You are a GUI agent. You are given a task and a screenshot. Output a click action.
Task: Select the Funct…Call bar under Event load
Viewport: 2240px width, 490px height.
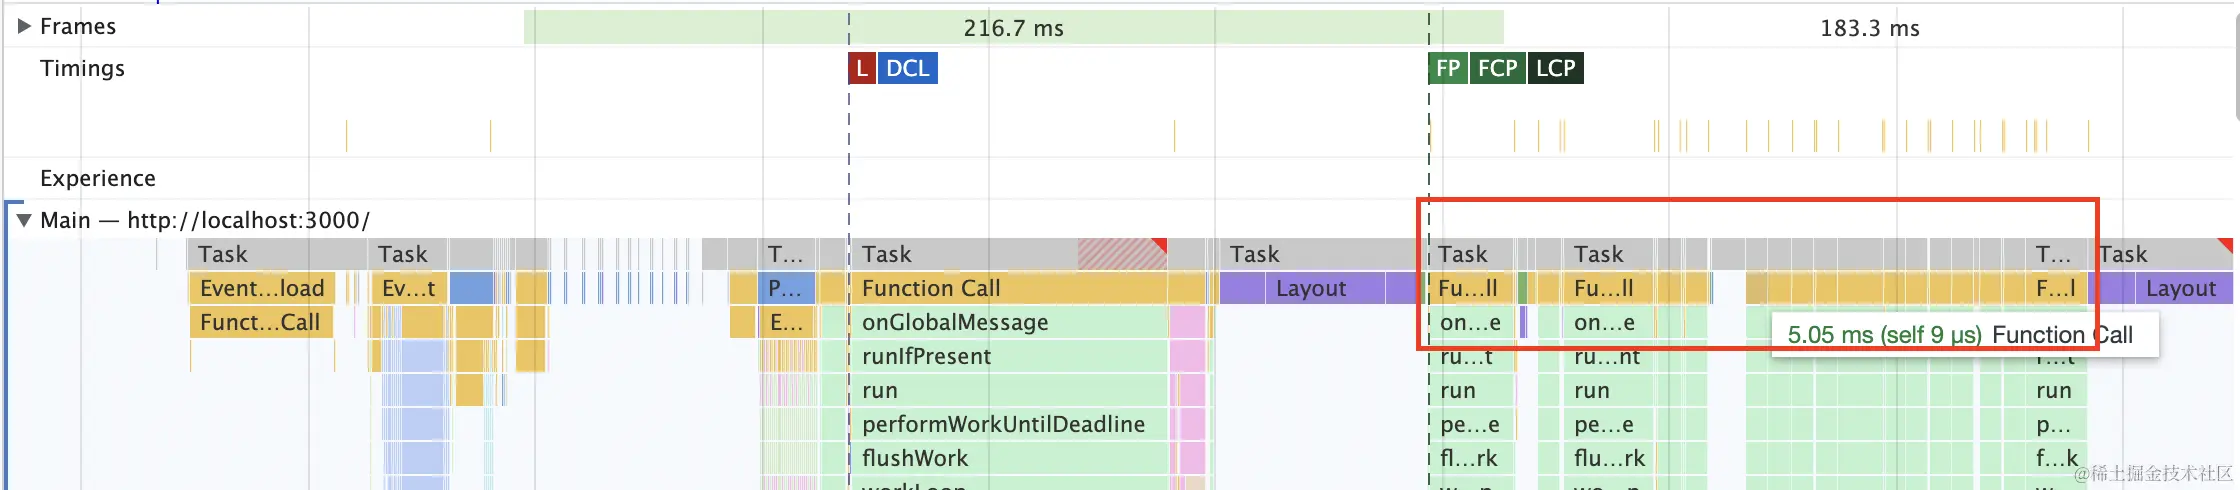pos(260,322)
